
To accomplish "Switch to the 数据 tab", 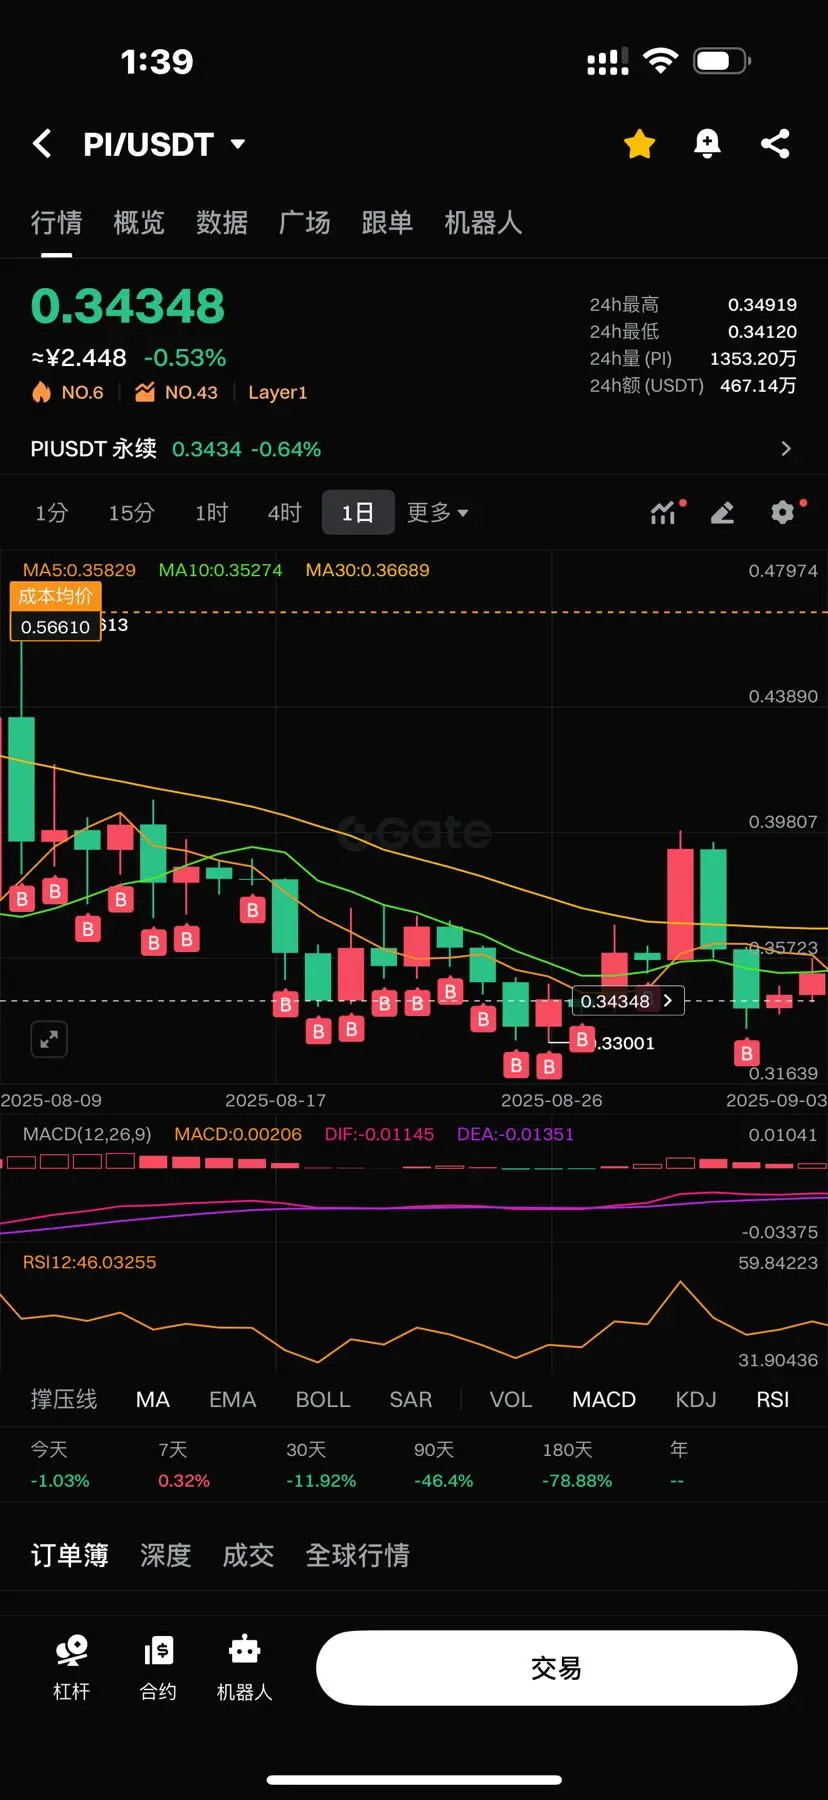I will (x=222, y=222).
